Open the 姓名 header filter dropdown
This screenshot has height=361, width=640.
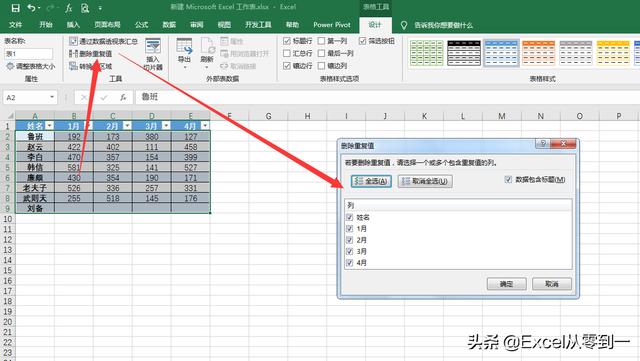pyautogui.click(x=49, y=125)
